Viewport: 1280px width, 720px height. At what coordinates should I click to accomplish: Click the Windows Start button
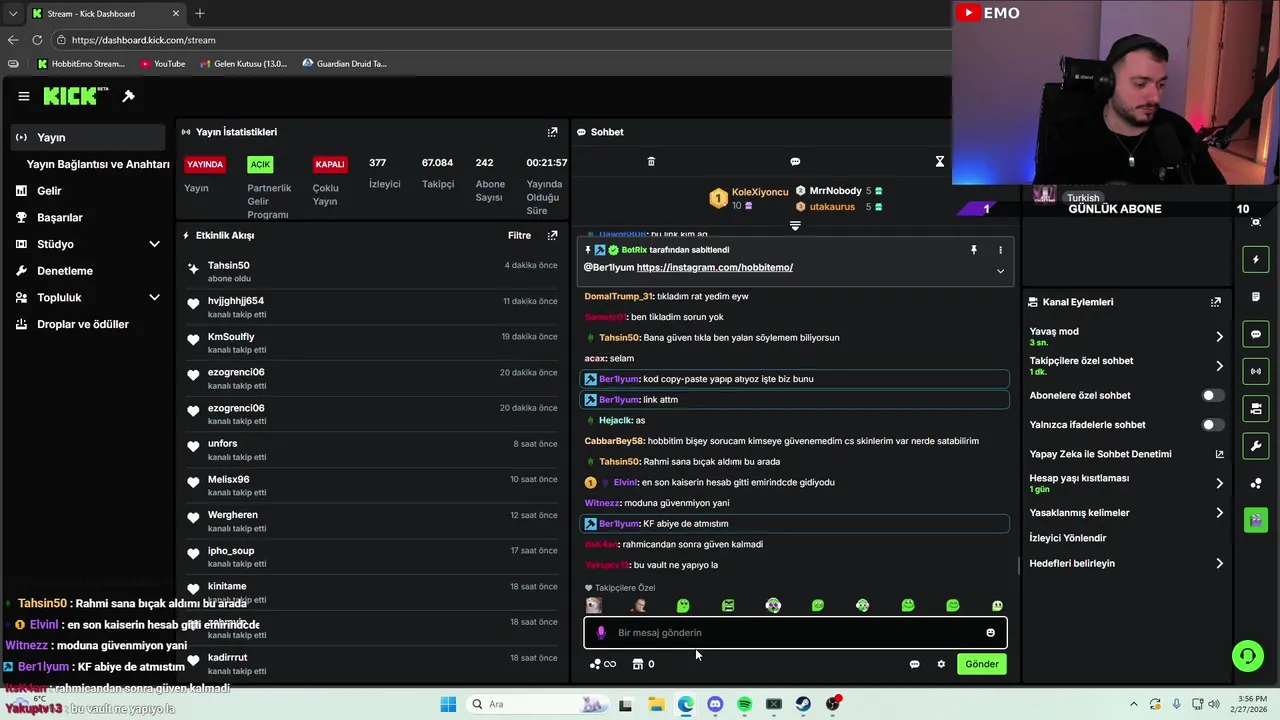pos(448,704)
